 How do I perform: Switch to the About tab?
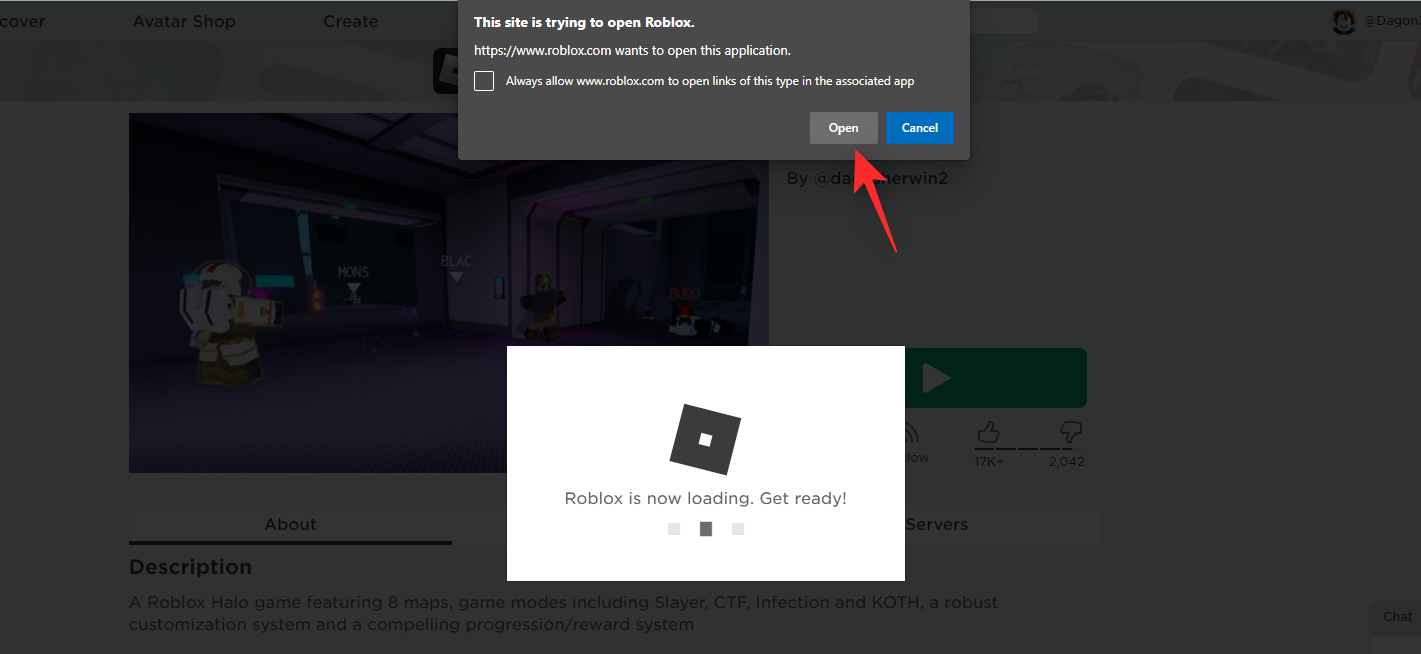[x=290, y=524]
